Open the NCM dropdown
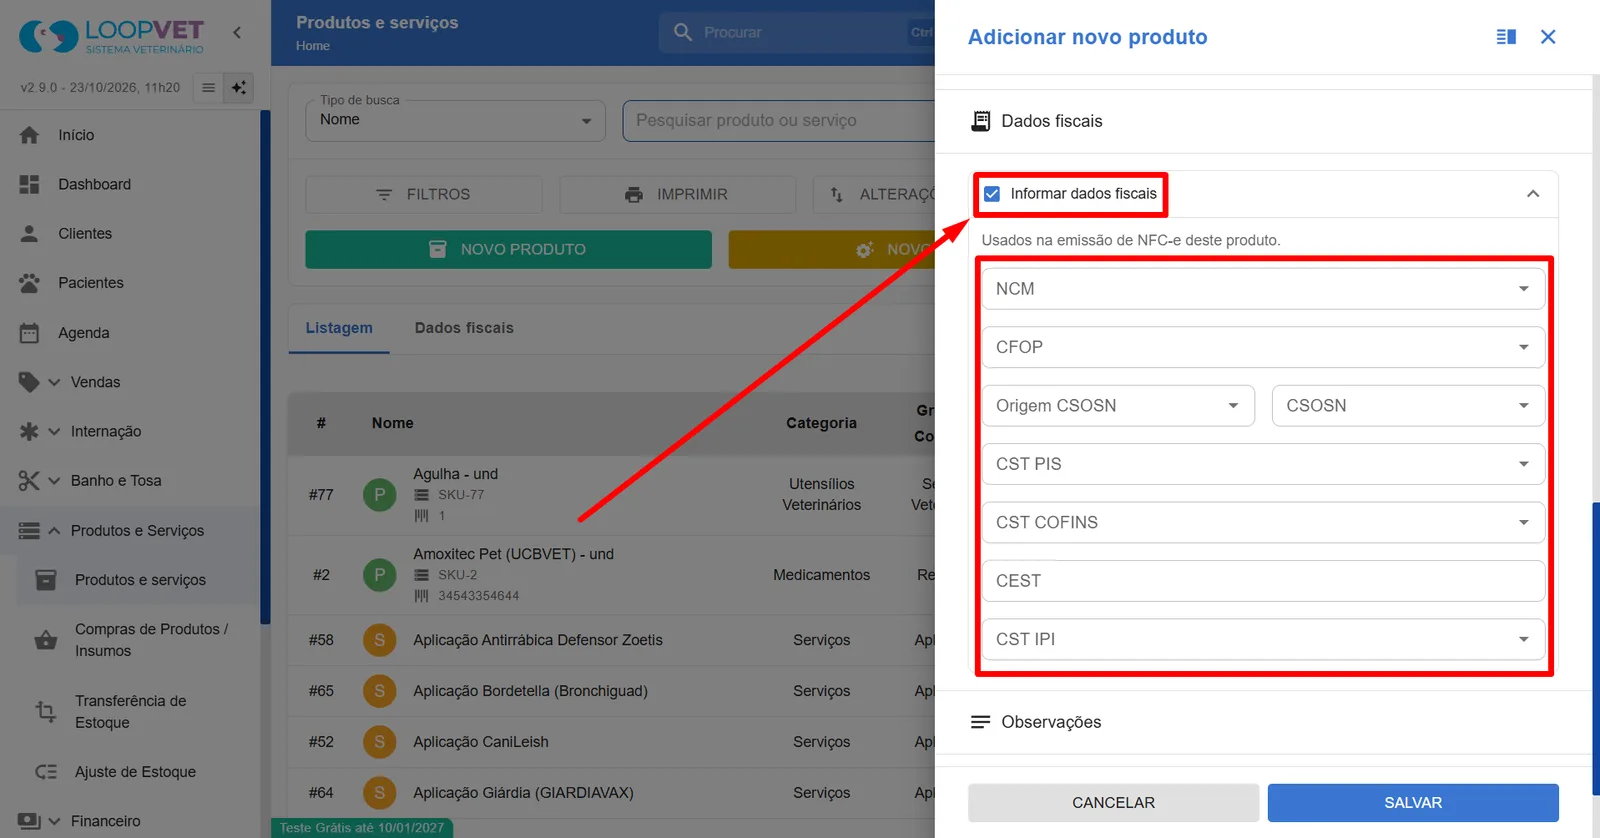This screenshot has height=838, width=1600. 1264,289
